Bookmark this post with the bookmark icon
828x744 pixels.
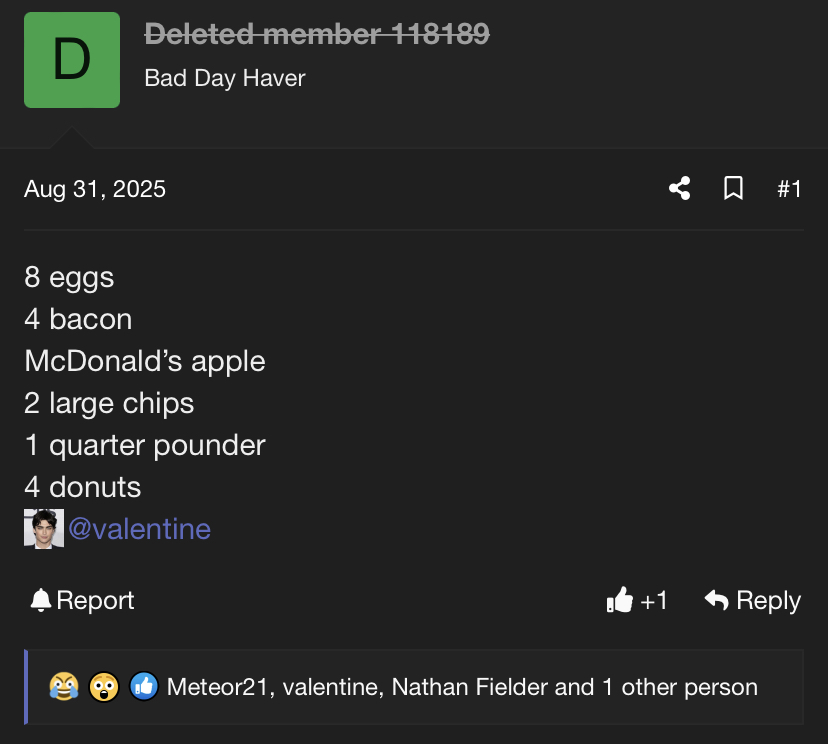click(733, 189)
